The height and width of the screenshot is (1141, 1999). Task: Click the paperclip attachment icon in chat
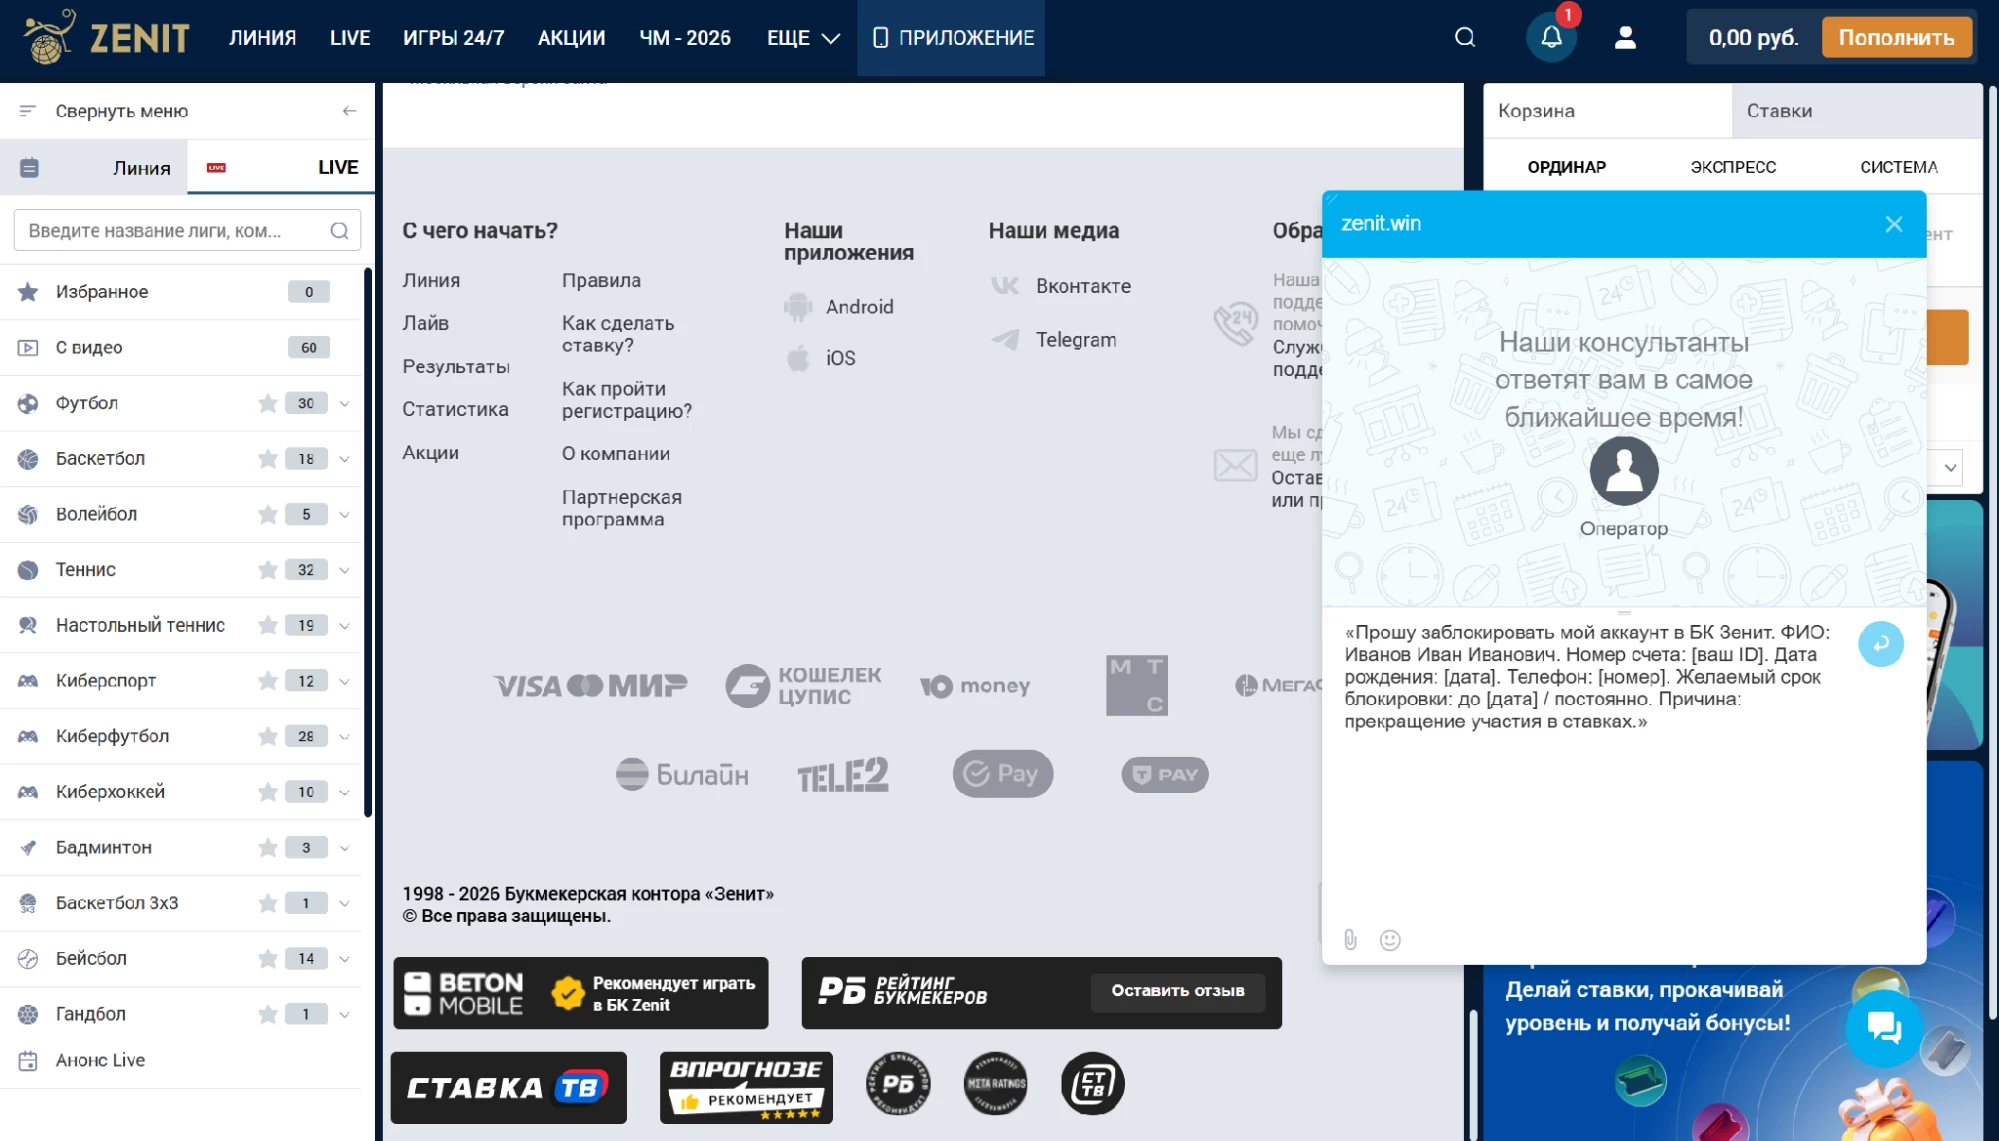[1350, 939]
